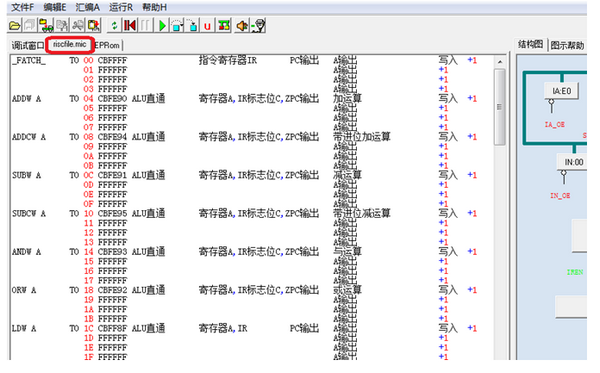Select the ORW A instruction label
This screenshot has width=600, height=373.
(24, 290)
